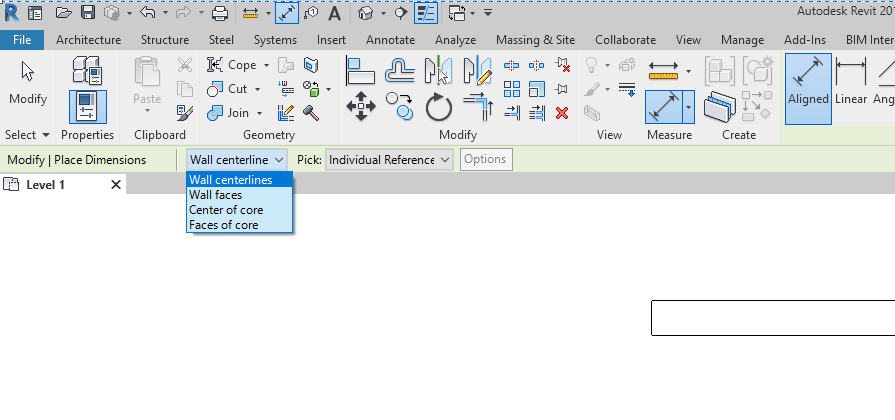Click Save icon in Quick Access Toolbar
This screenshot has height=420, width=895.
pos(88,13)
